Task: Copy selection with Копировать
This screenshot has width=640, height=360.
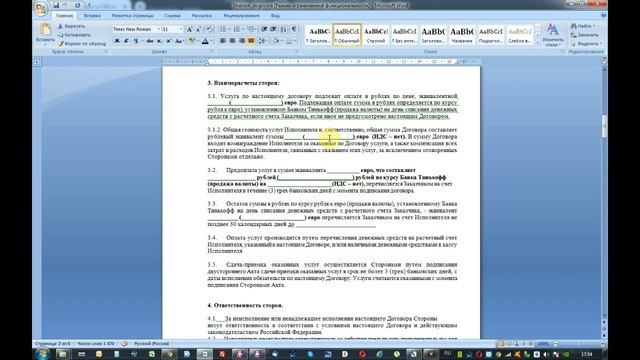Action: (x=74, y=35)
